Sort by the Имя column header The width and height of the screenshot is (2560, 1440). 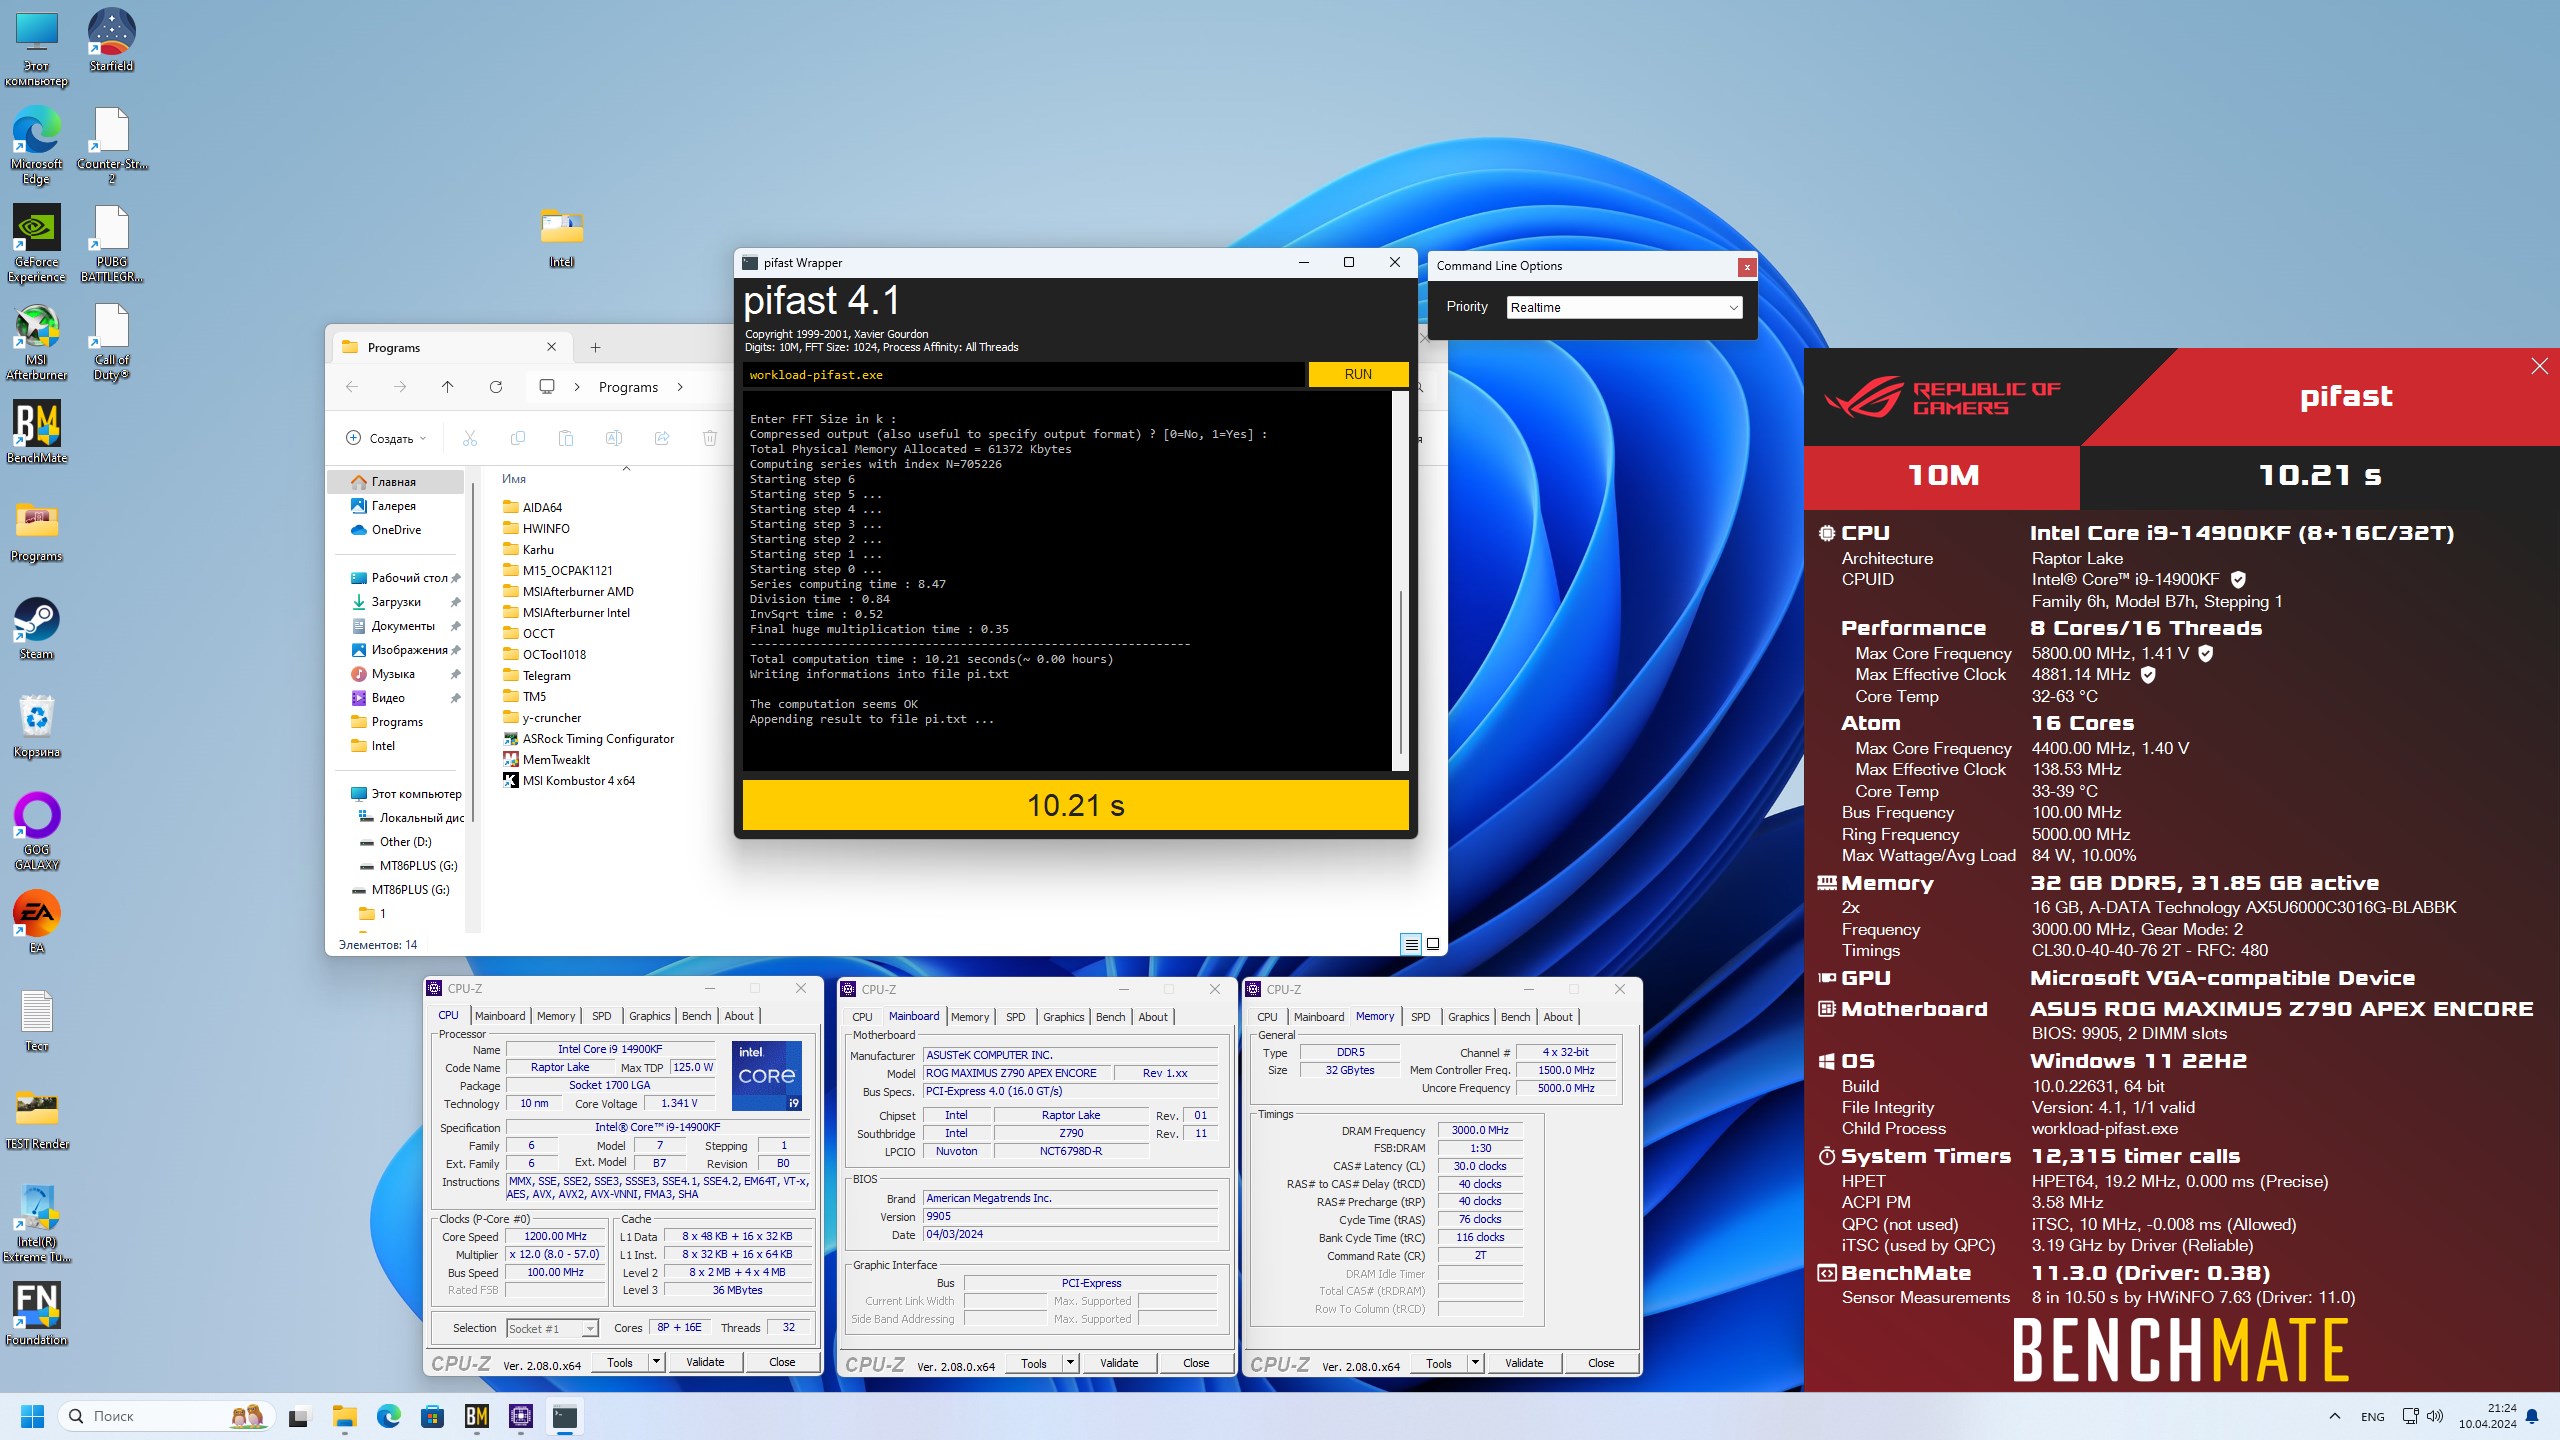[x=514, y=479]
